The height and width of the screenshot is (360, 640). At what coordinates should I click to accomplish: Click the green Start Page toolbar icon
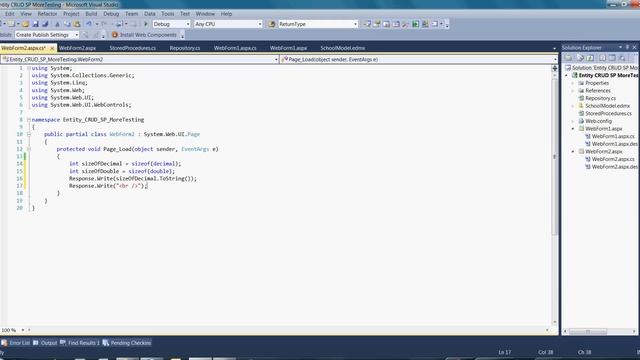tap(416, 24)
